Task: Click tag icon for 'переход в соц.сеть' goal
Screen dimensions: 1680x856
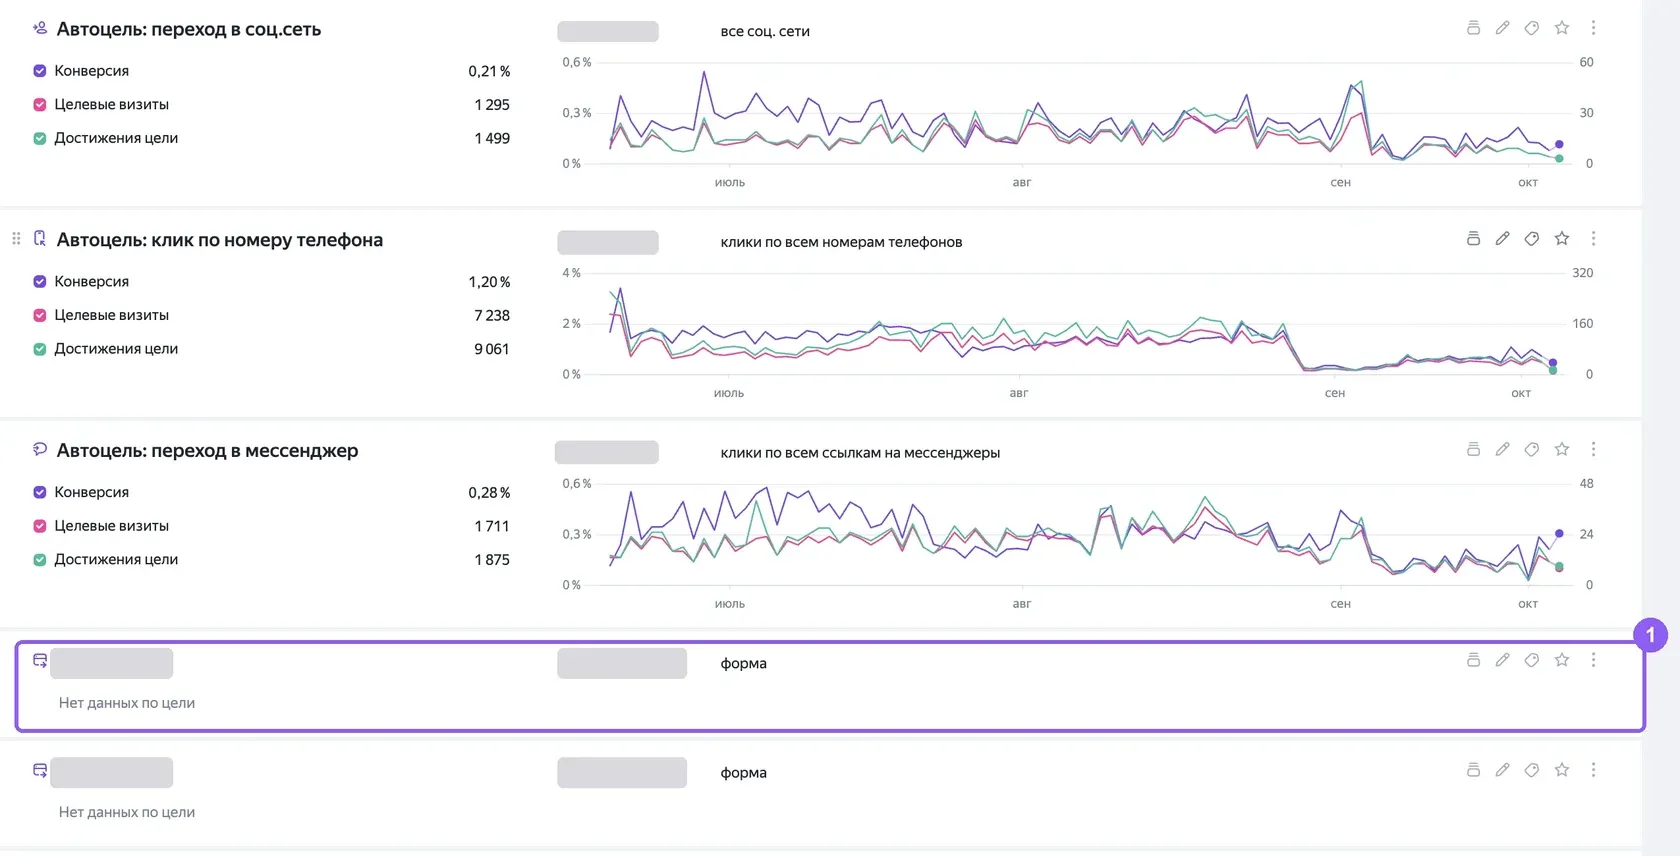Action: 1531,28
